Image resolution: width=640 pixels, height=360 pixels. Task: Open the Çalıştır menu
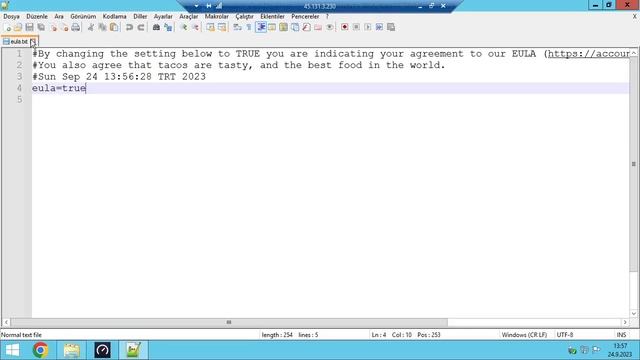(x=244, y=17)
